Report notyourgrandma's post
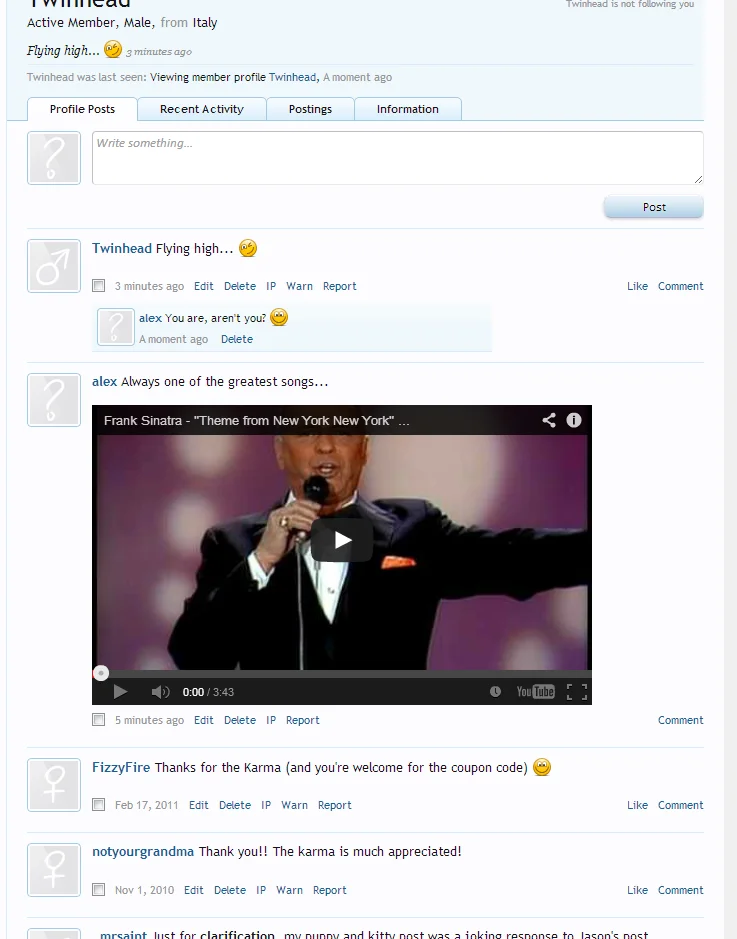This screenshot has height=939, width=737. [329, 890]
